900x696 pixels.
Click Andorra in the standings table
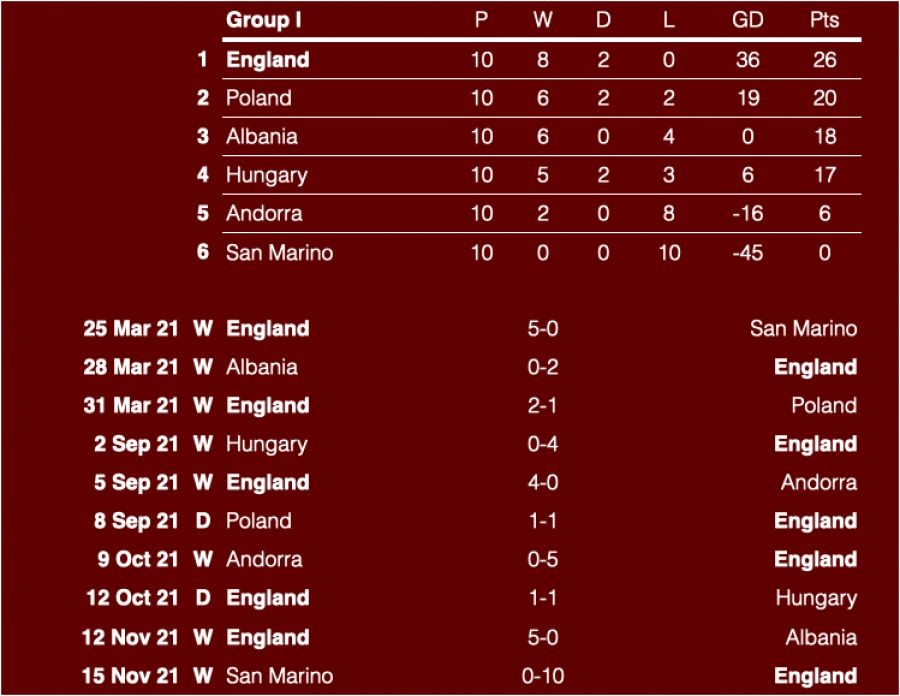(264, 213)
